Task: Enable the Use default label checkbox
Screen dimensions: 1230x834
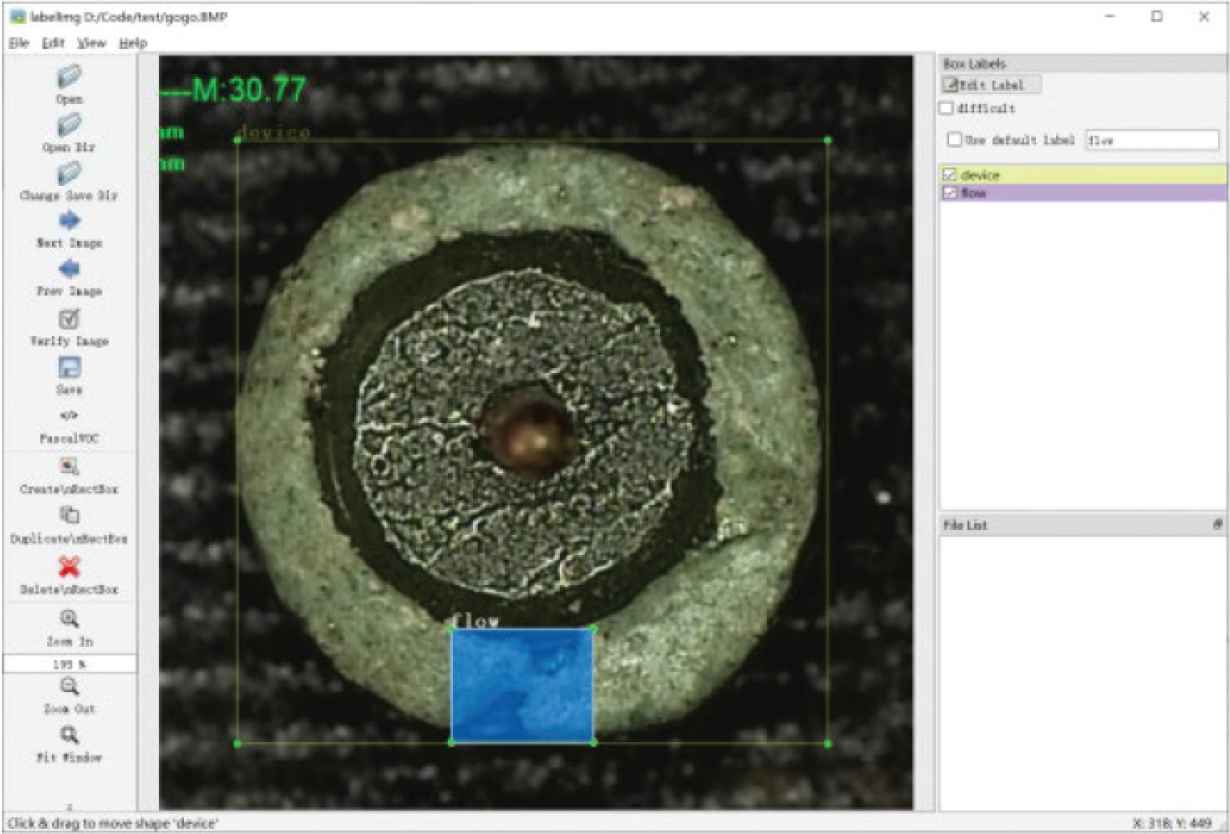Action: click(x=955, y=140)
